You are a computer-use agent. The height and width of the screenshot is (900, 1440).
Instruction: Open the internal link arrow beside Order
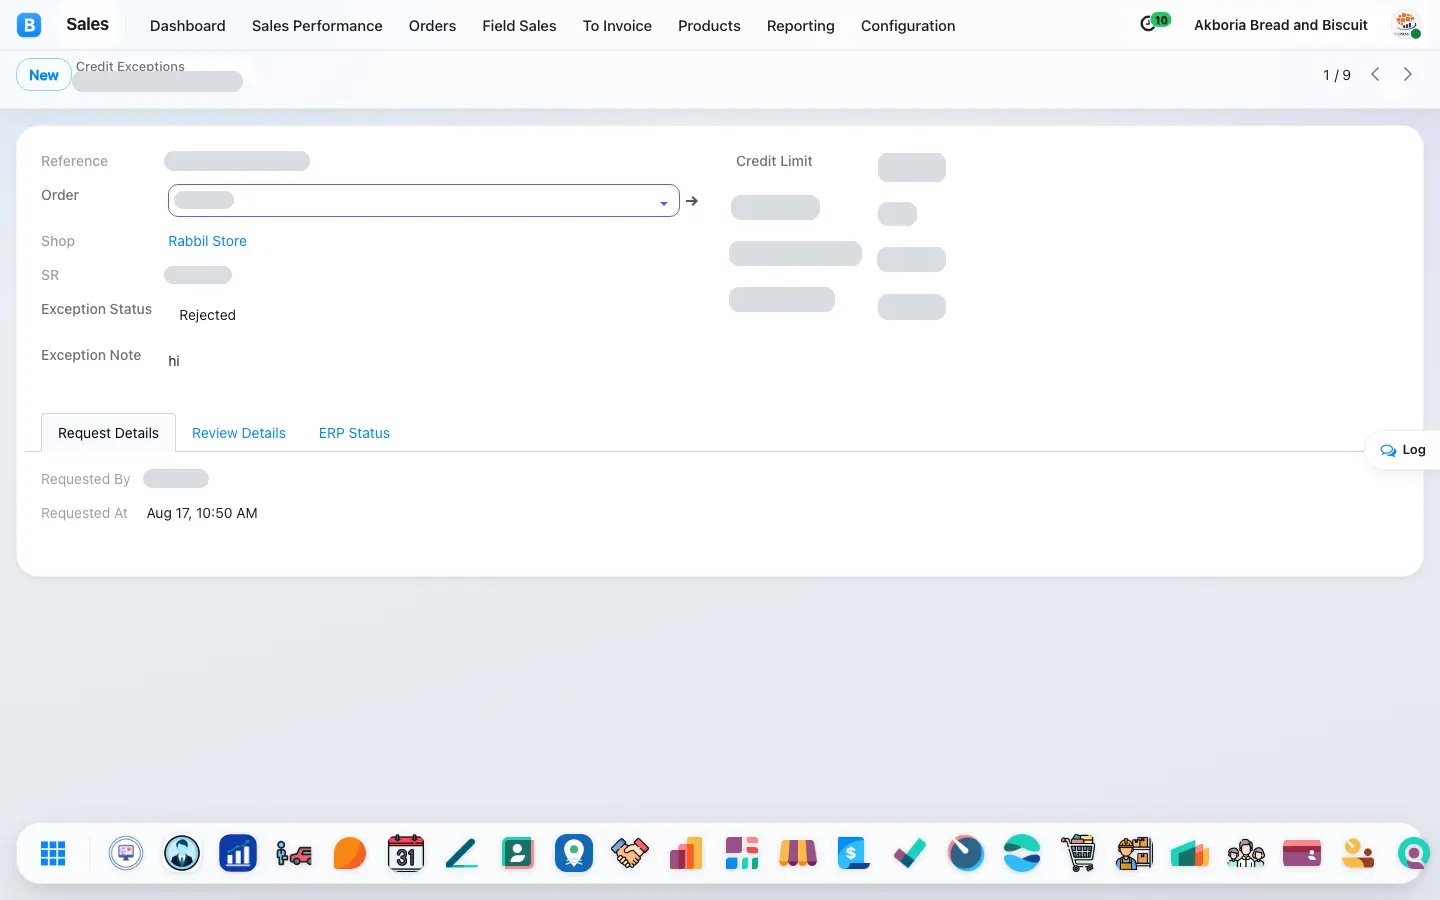pyautogui.click(x=692, y=201)
